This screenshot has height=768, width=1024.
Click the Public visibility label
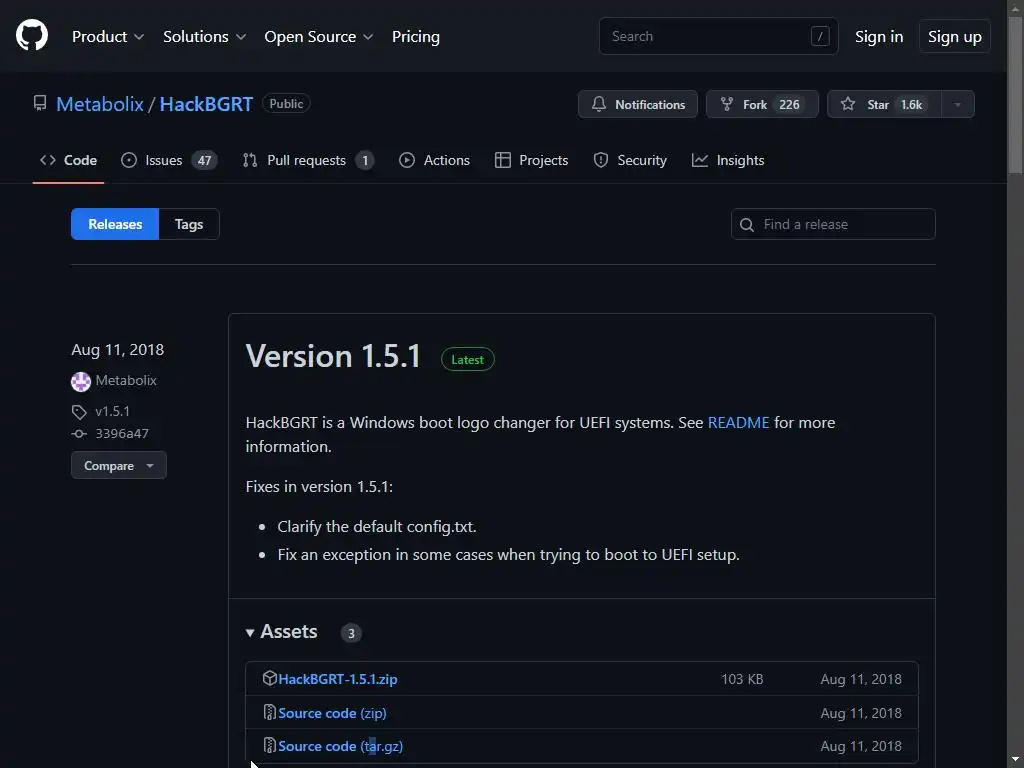point(286,103)
